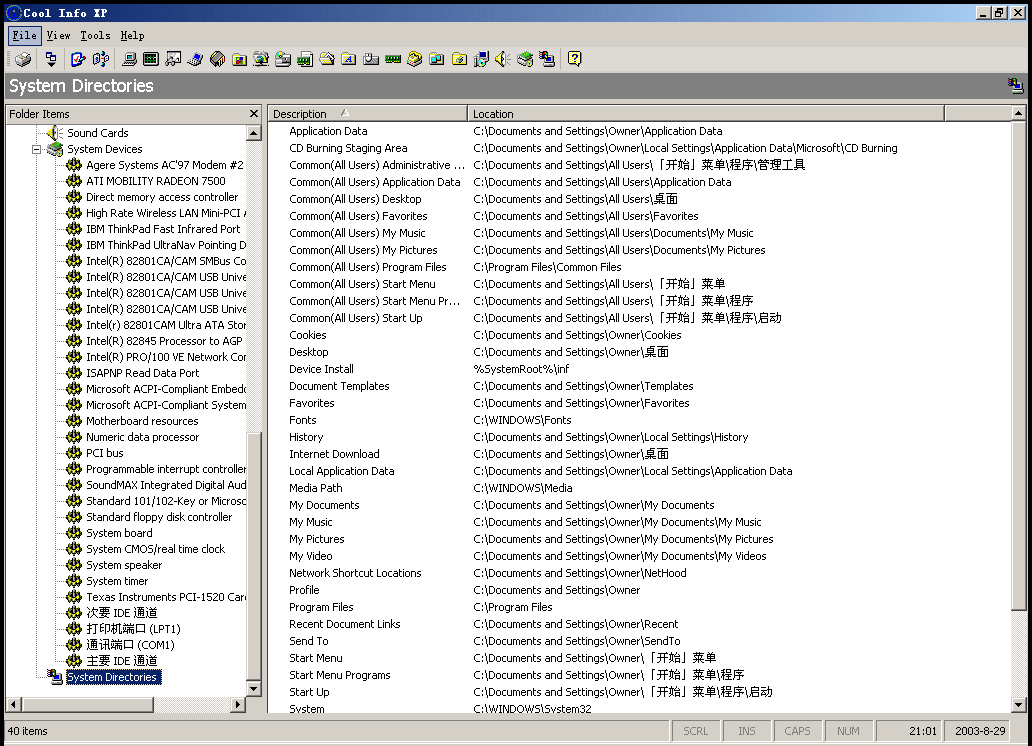This screenshot has height=746, width=1032.
Task: Click the network globe toolbar icon
Action: click(x=261, y=59)
